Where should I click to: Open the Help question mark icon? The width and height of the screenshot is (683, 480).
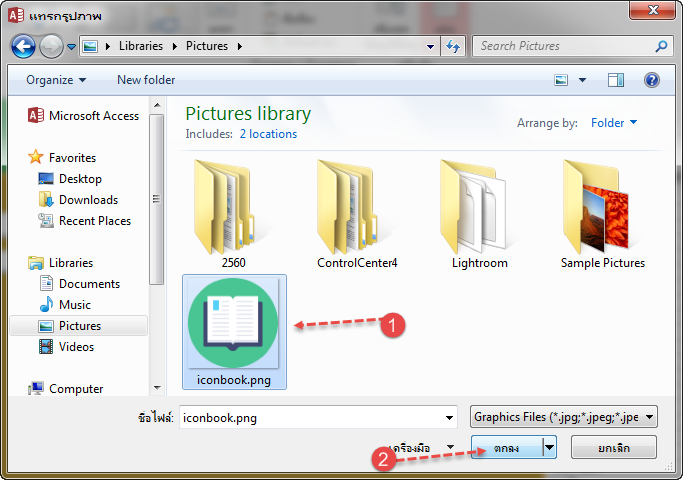click(651, 80)
